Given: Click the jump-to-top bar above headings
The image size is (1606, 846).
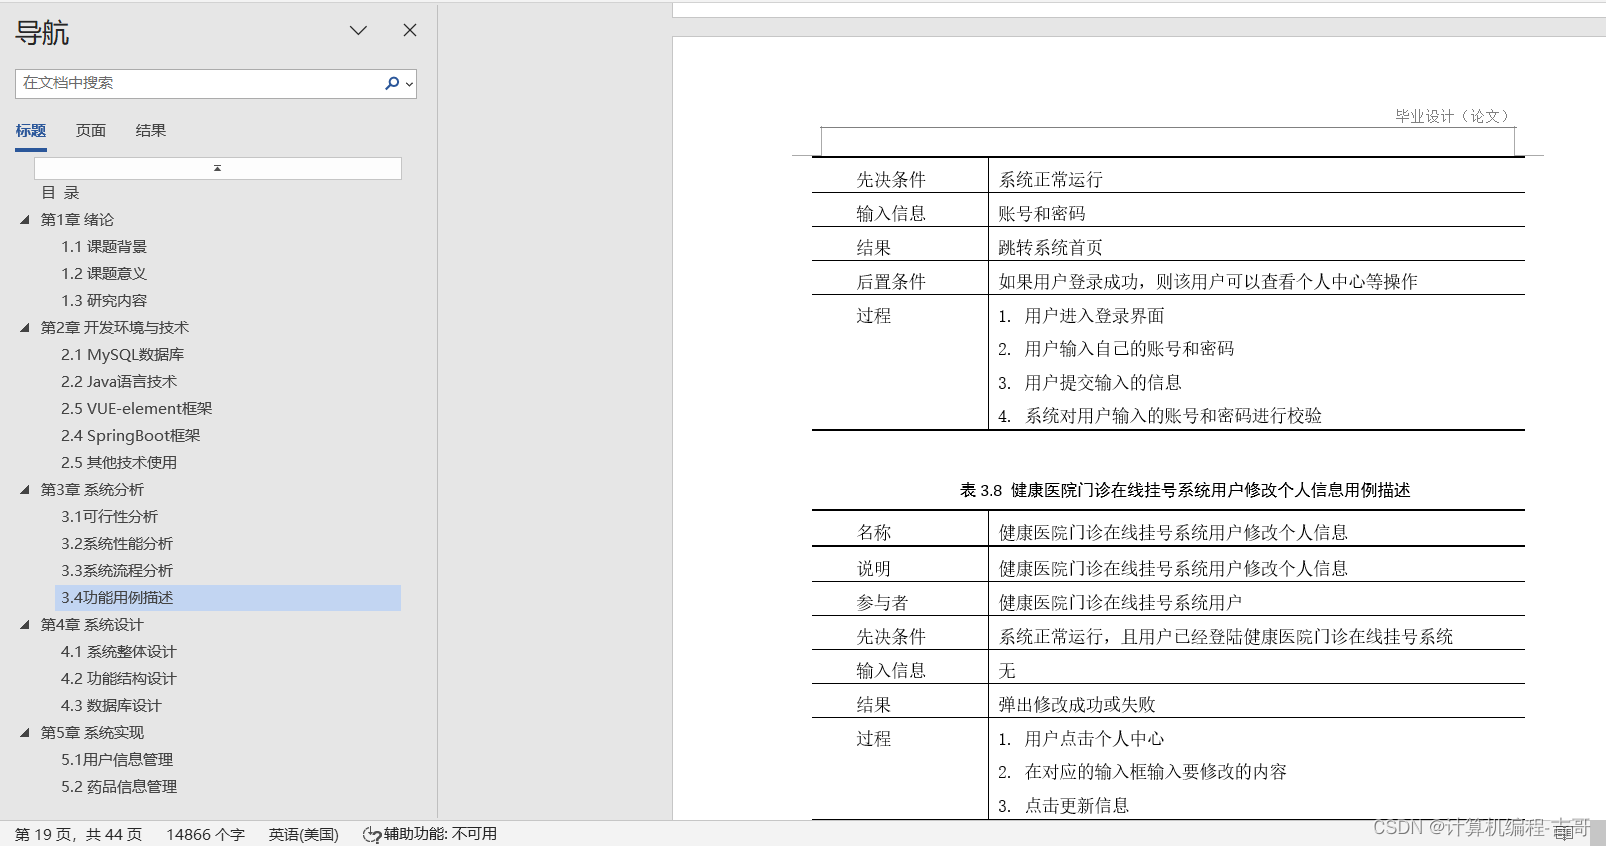Looking at the screenshot, I should pyautogui.click(x=218, y=168).
